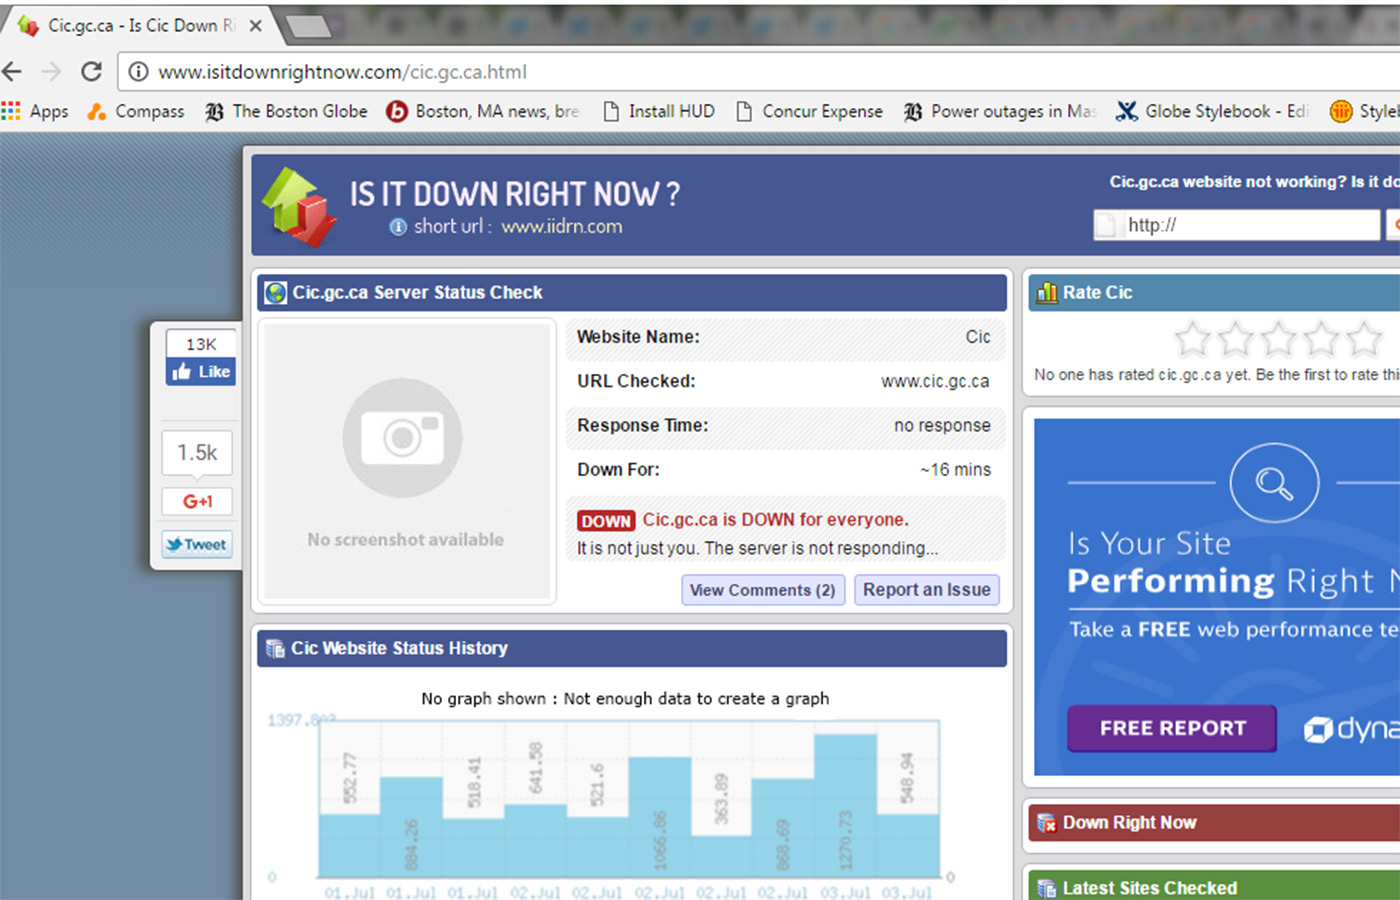Click the Down Right Now panel header
This screenshot has width=1400, height=900.
[x=1214, y=823]
